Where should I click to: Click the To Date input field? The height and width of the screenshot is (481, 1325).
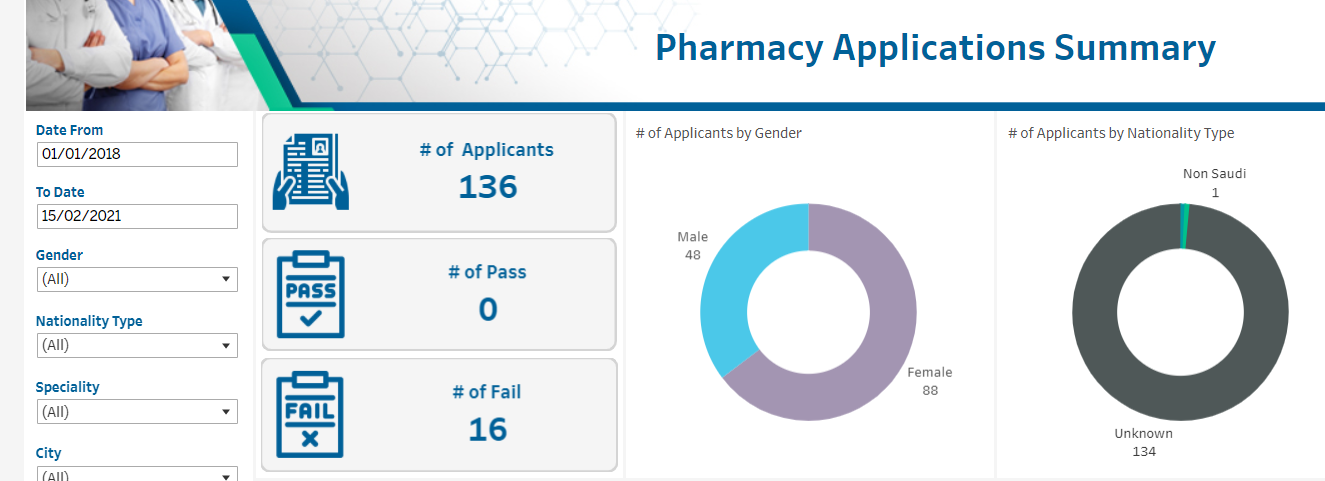[x=137, y=216]
